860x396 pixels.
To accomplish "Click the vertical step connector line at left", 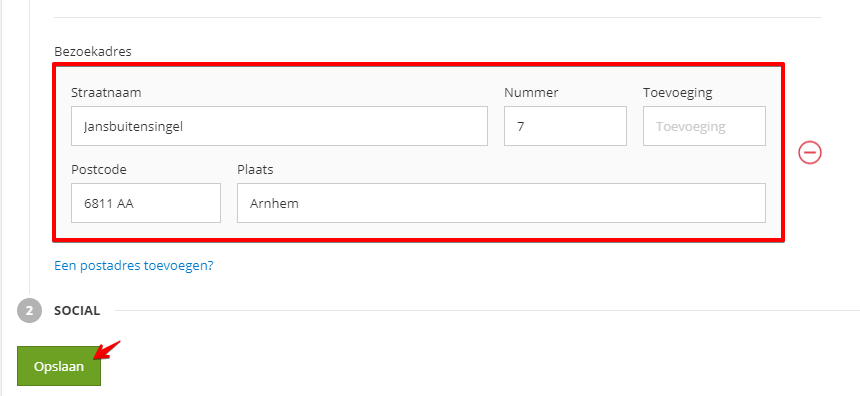I will coord(30,148).
